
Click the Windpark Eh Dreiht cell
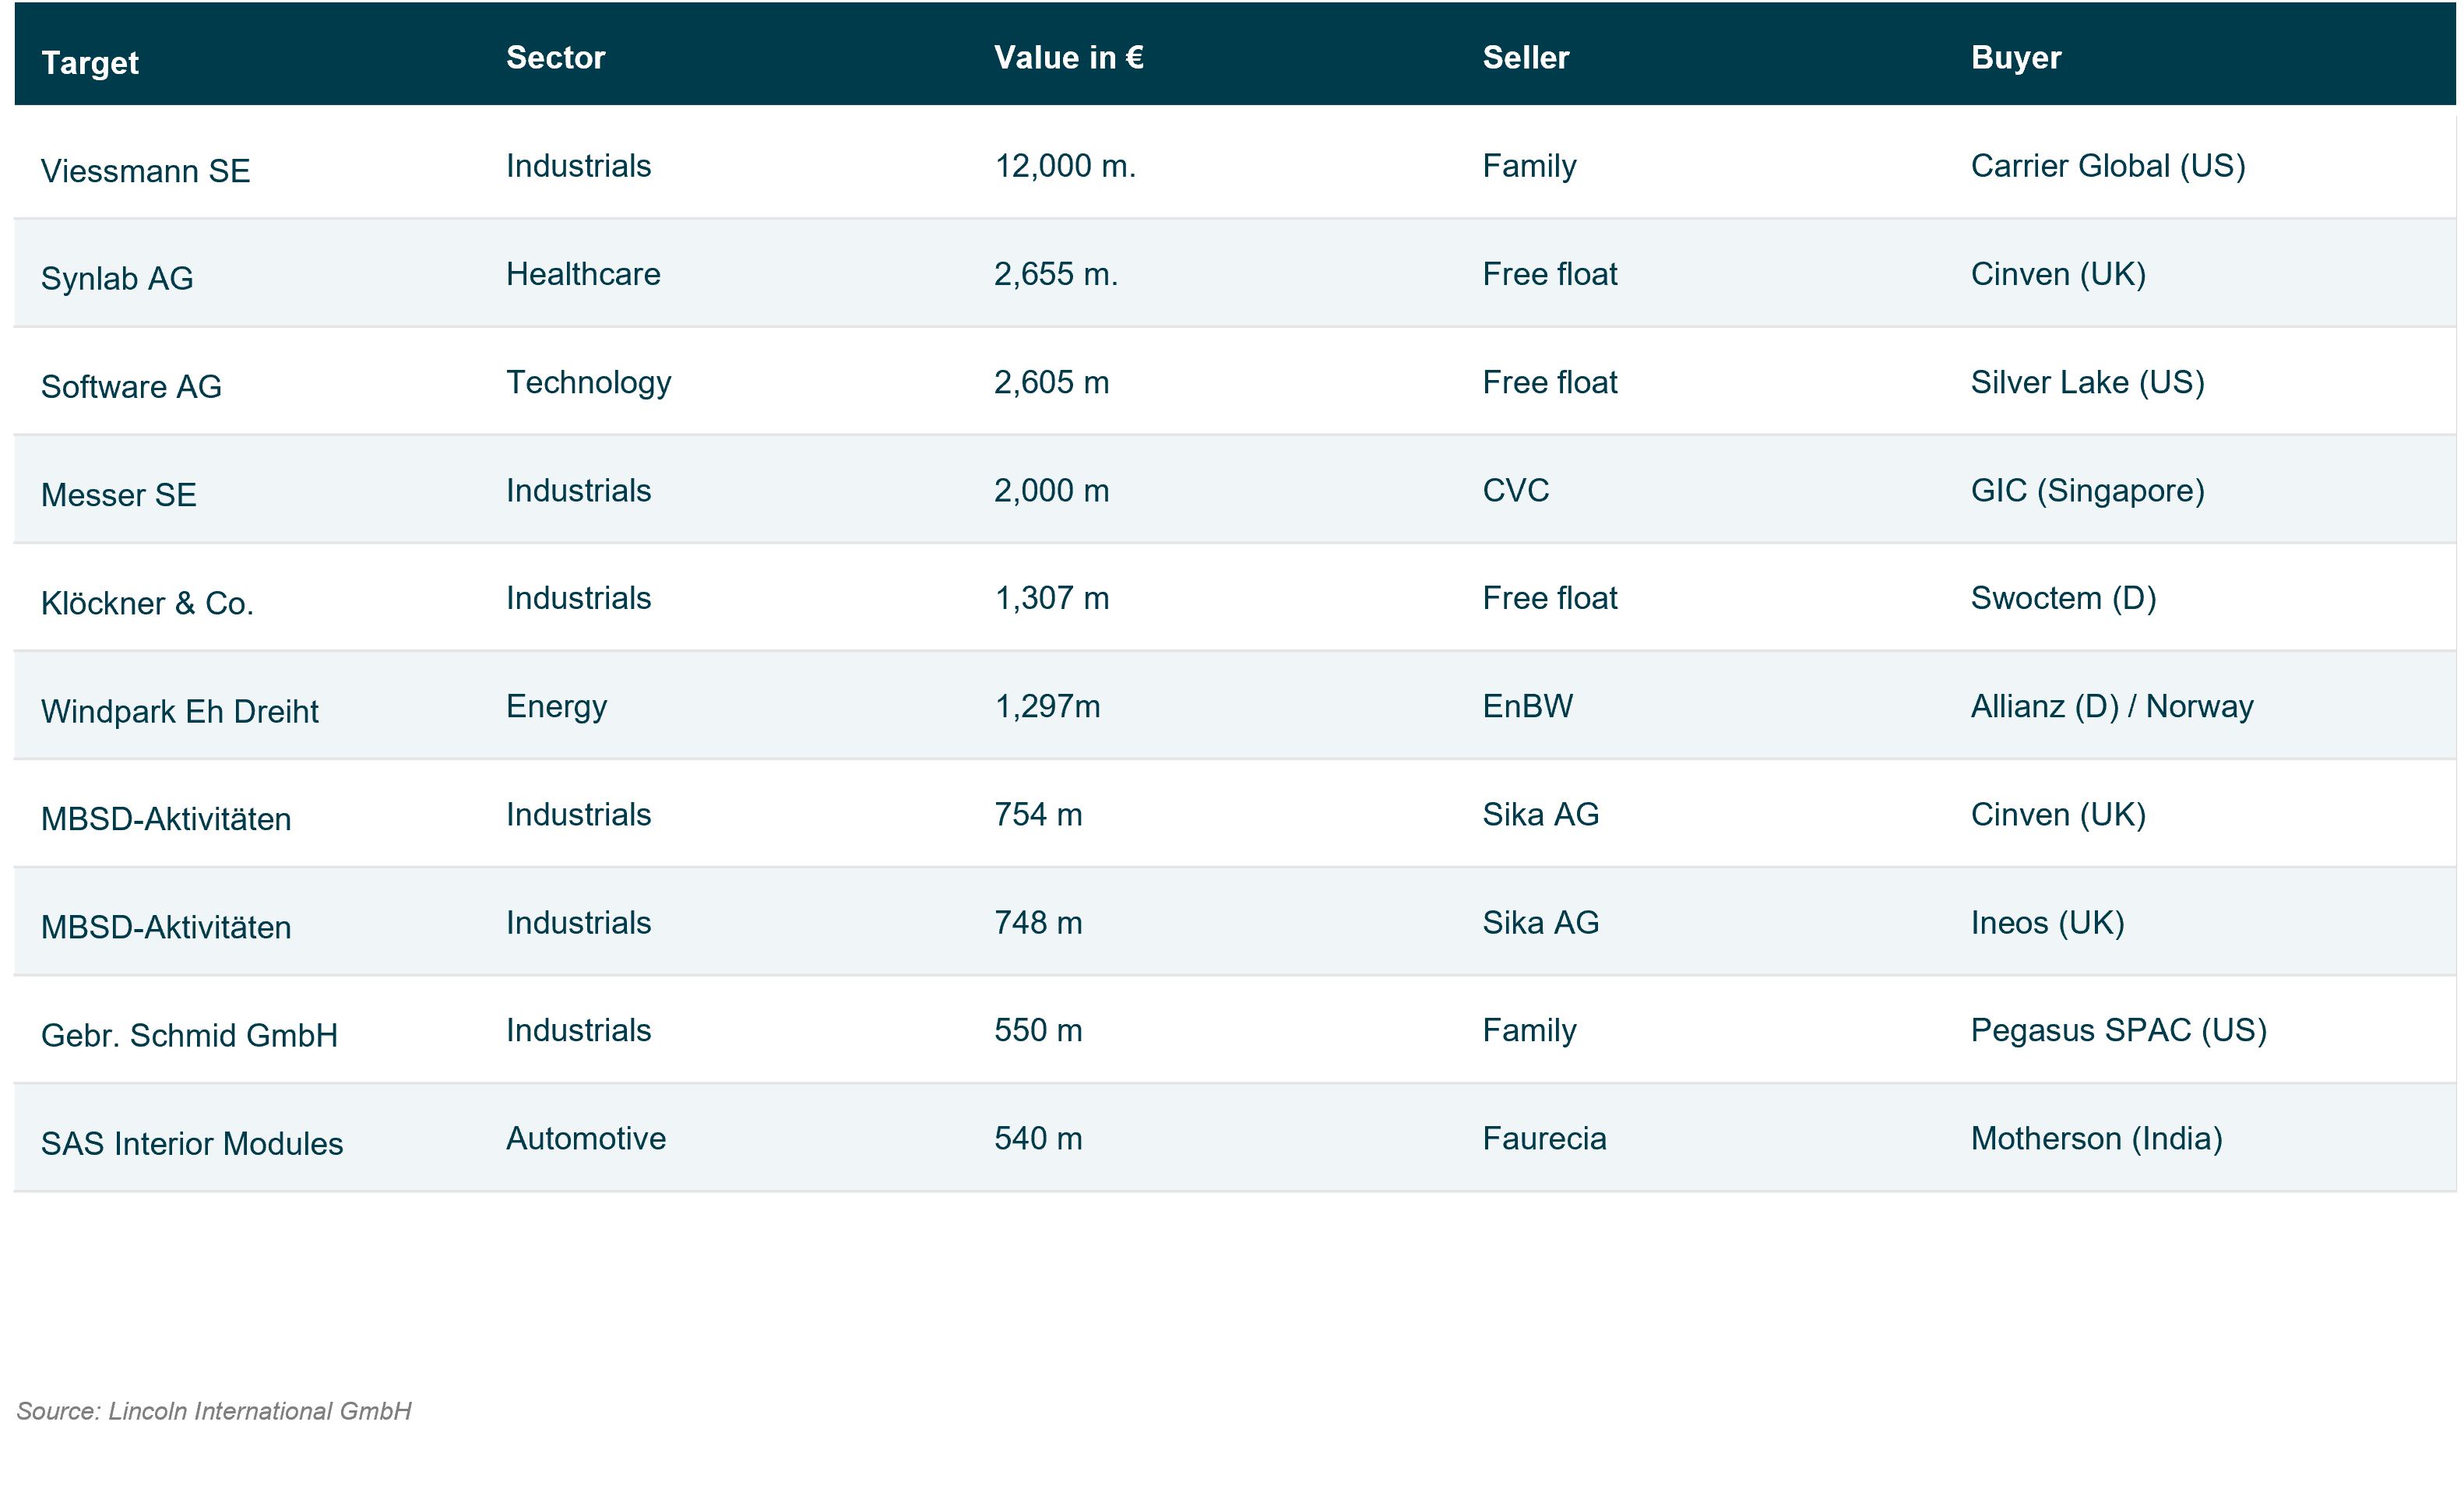(x=179, y=711)
